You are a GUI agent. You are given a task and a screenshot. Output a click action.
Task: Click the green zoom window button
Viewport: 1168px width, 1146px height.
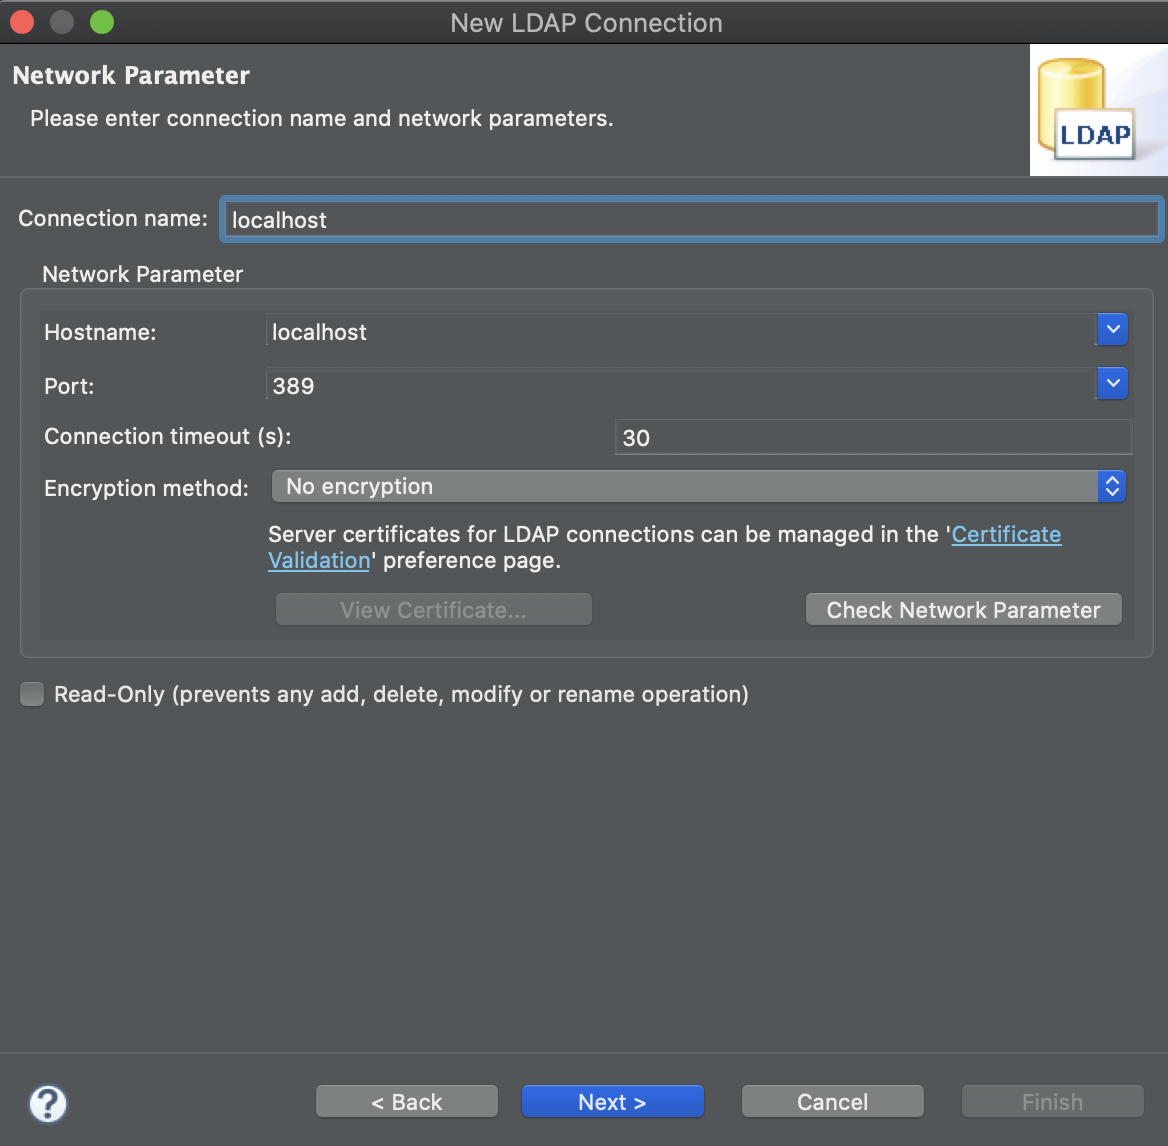(x=102, y=22)
